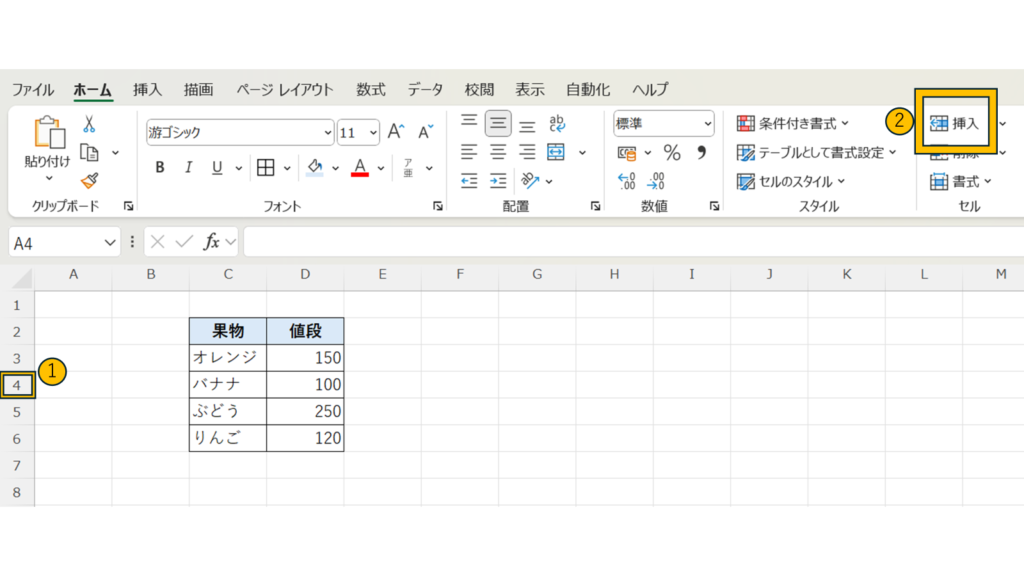Viewport: 1024px width, 576px height.
Task: Click the insert function fx icon
Action: 212,242
